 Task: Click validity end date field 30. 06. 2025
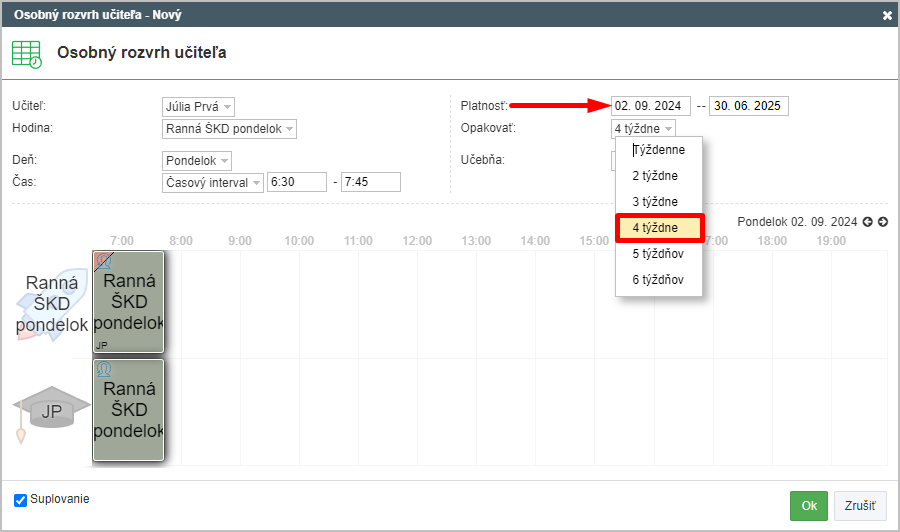[749, 106]
